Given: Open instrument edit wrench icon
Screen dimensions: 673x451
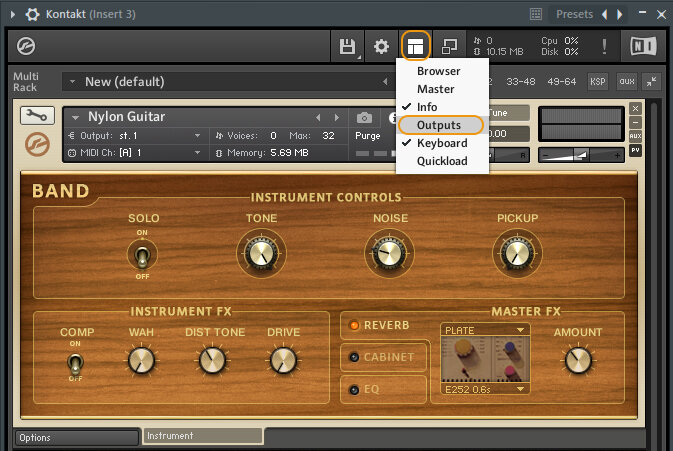Looking at the screenshot, I should [37, 115].
